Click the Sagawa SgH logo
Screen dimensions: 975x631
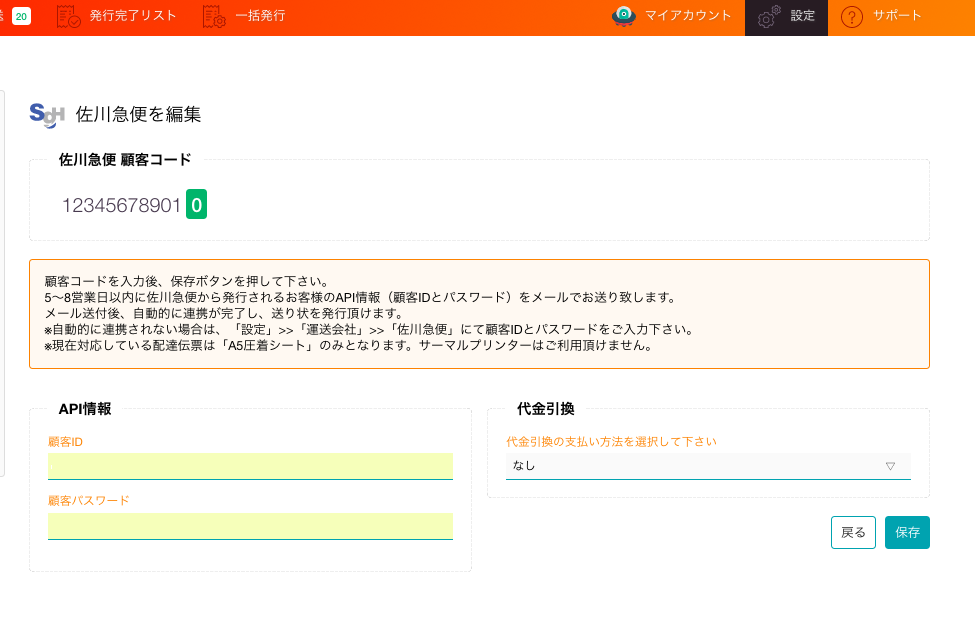[x=47, y=115]
